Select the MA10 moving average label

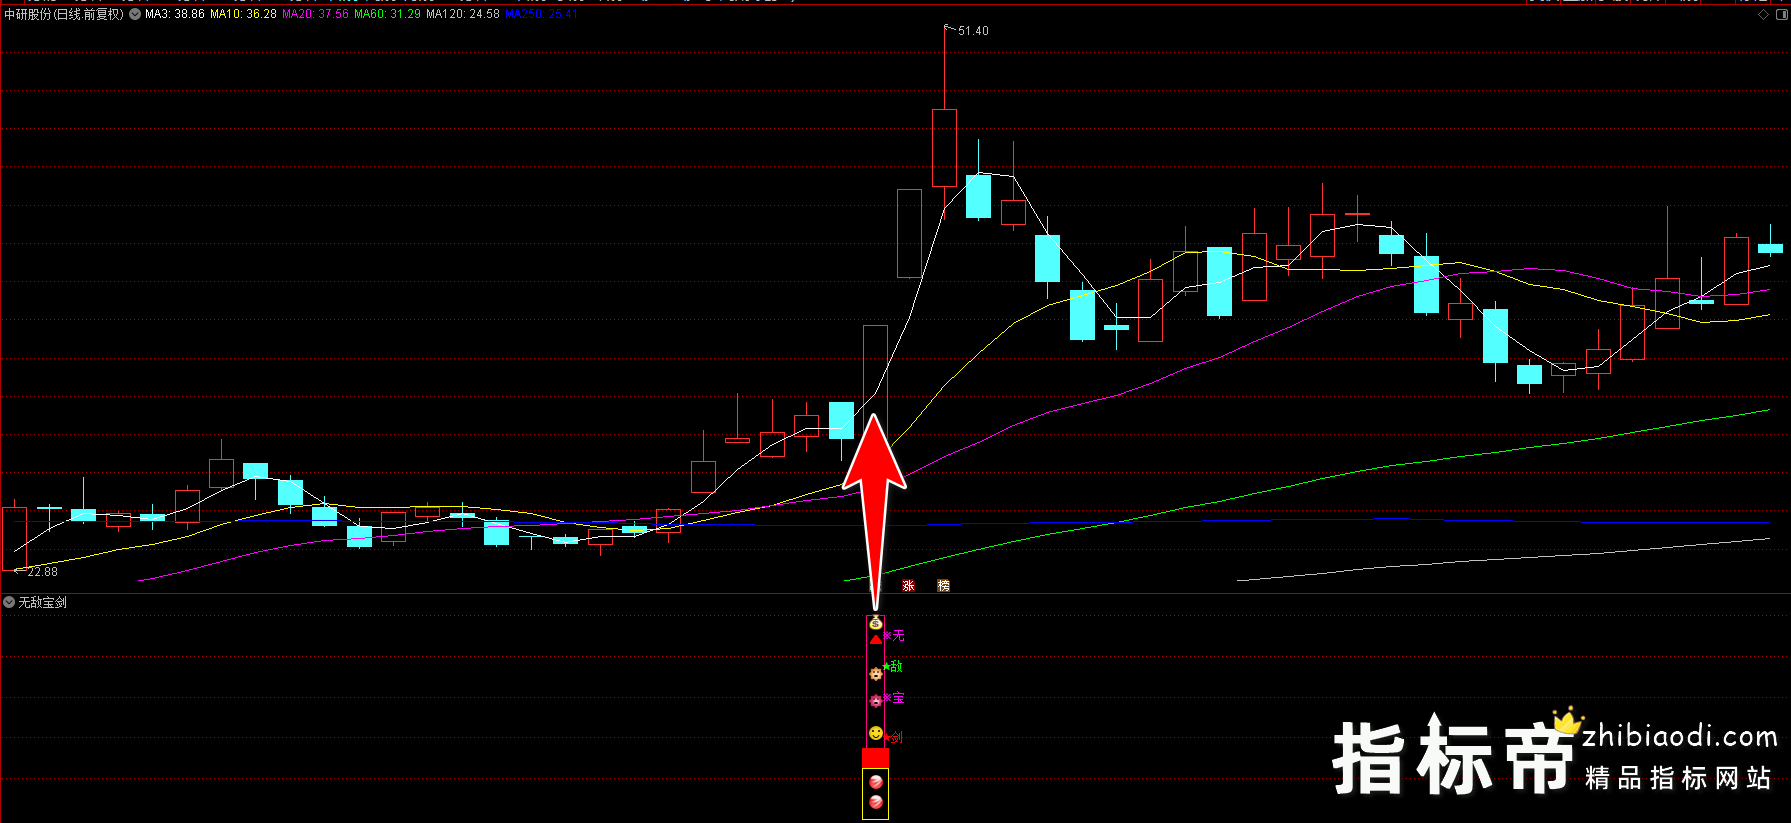pyautogui.click(x=243, y=15)
